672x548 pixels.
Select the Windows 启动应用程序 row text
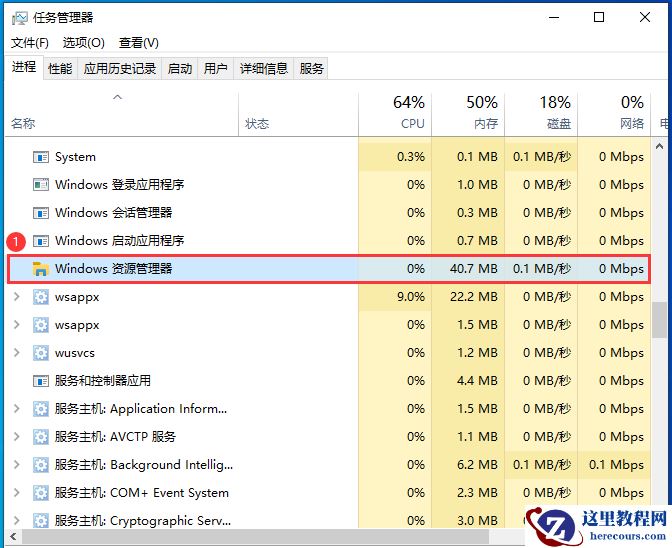point(120,241)
